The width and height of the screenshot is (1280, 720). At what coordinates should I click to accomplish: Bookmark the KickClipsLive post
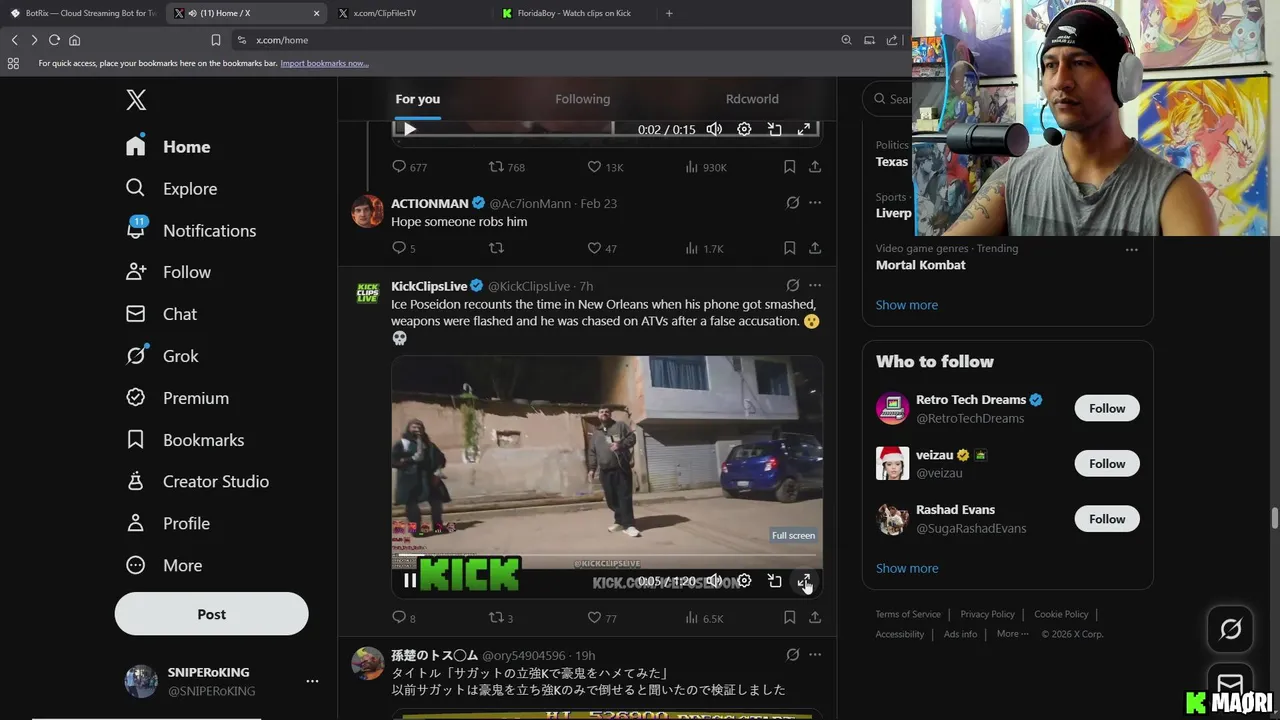pyautogui.click(x=790, y=618)
